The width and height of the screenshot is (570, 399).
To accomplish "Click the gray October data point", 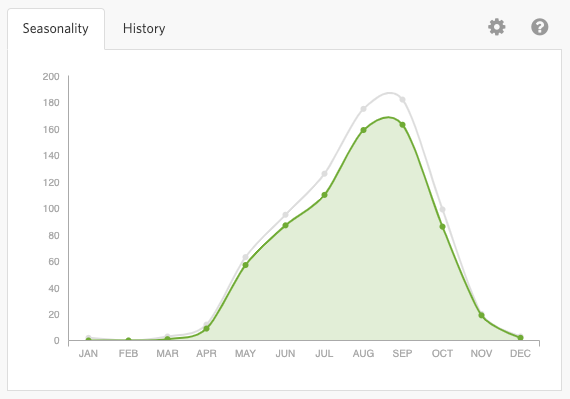I will click(442, 209).
